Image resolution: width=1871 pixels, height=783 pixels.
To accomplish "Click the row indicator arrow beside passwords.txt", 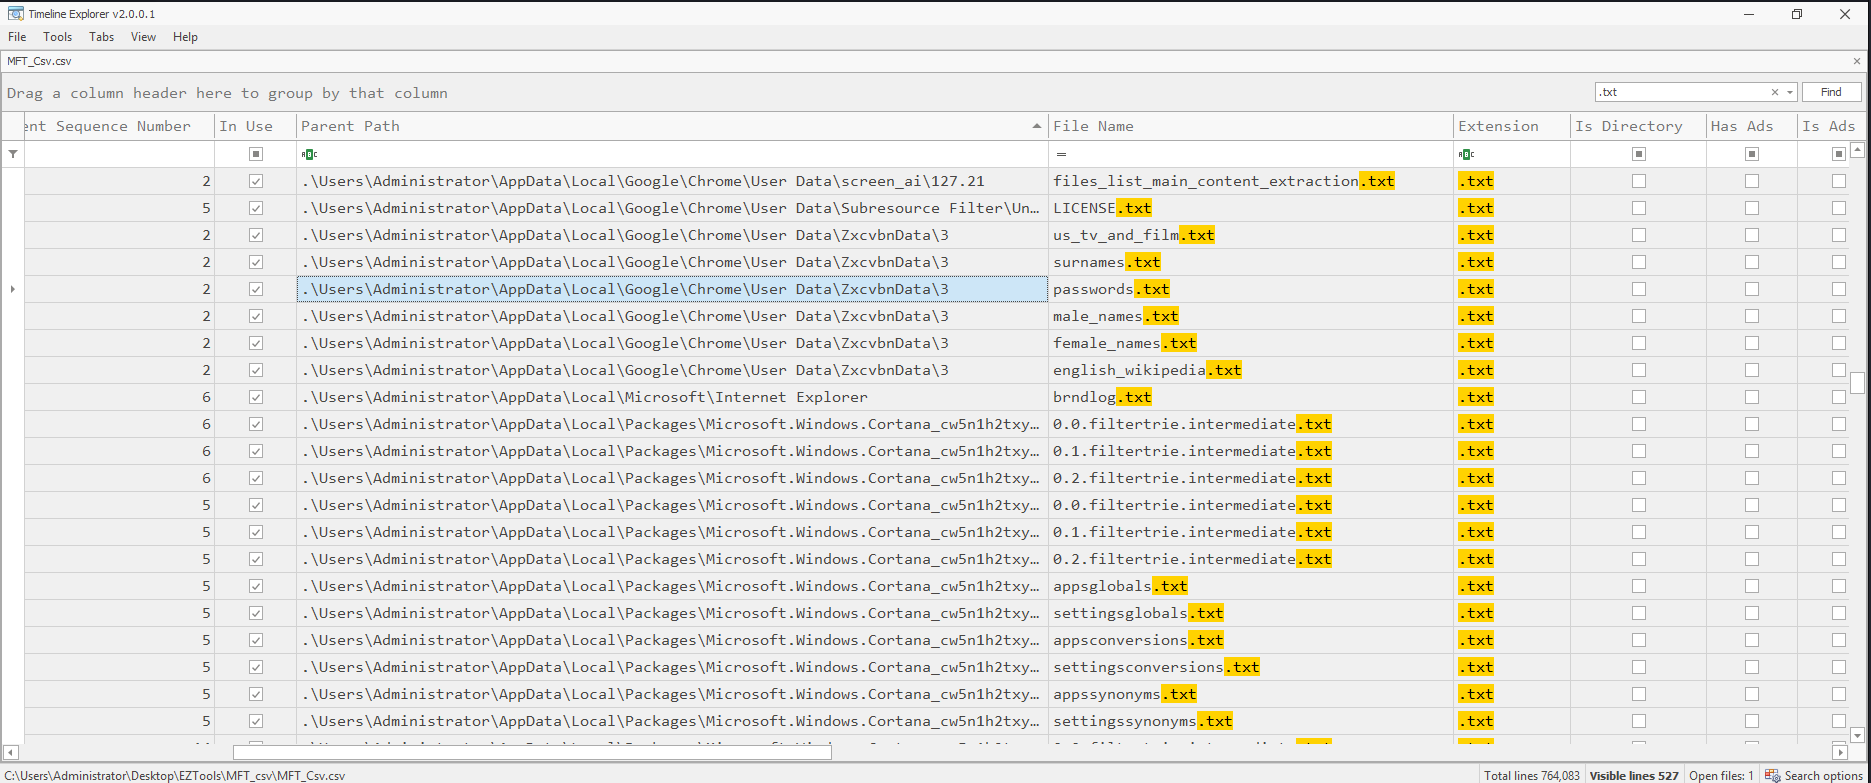I will click(13, 289).
